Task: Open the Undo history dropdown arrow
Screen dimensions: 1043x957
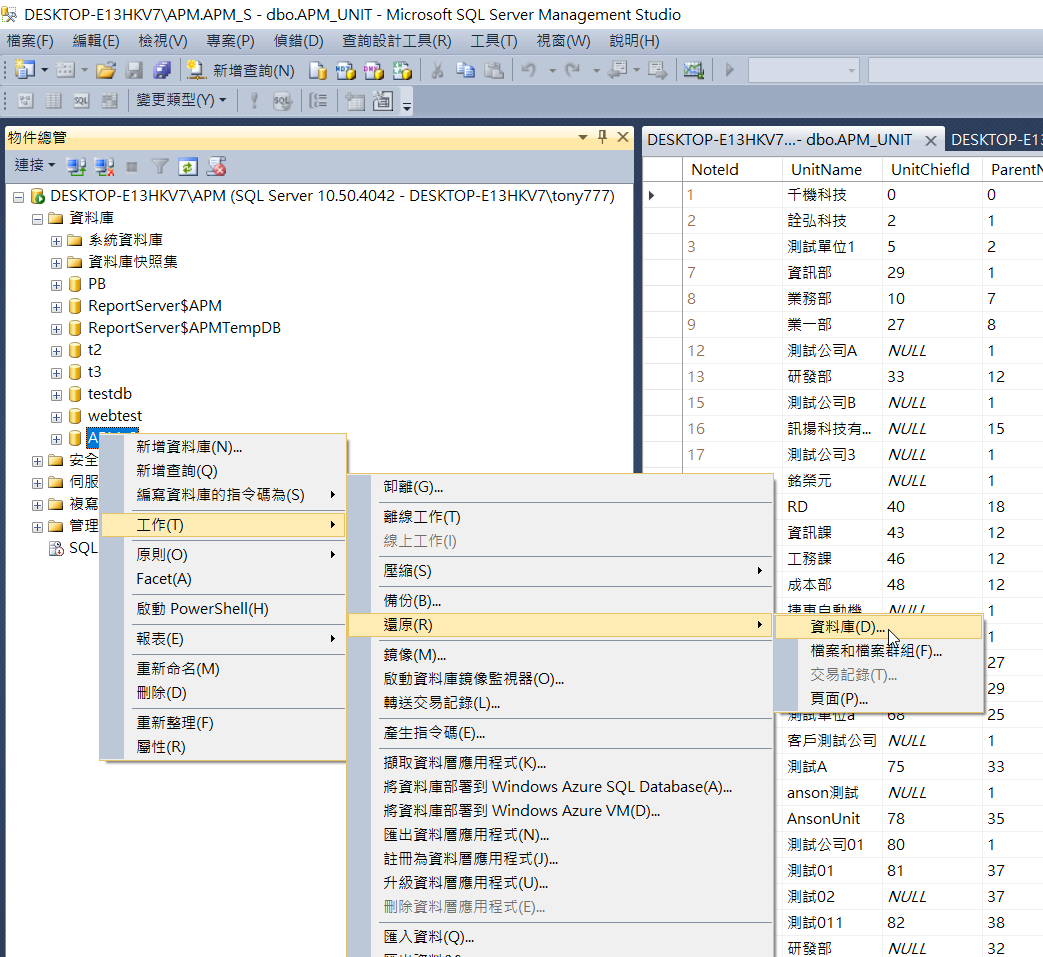Action: point(551,70)
